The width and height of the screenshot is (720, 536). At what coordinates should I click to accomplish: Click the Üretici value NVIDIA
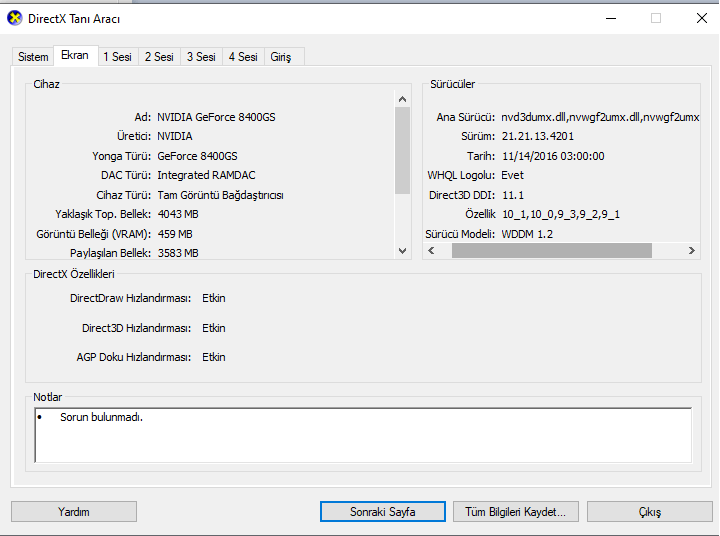tap(175, 136)
